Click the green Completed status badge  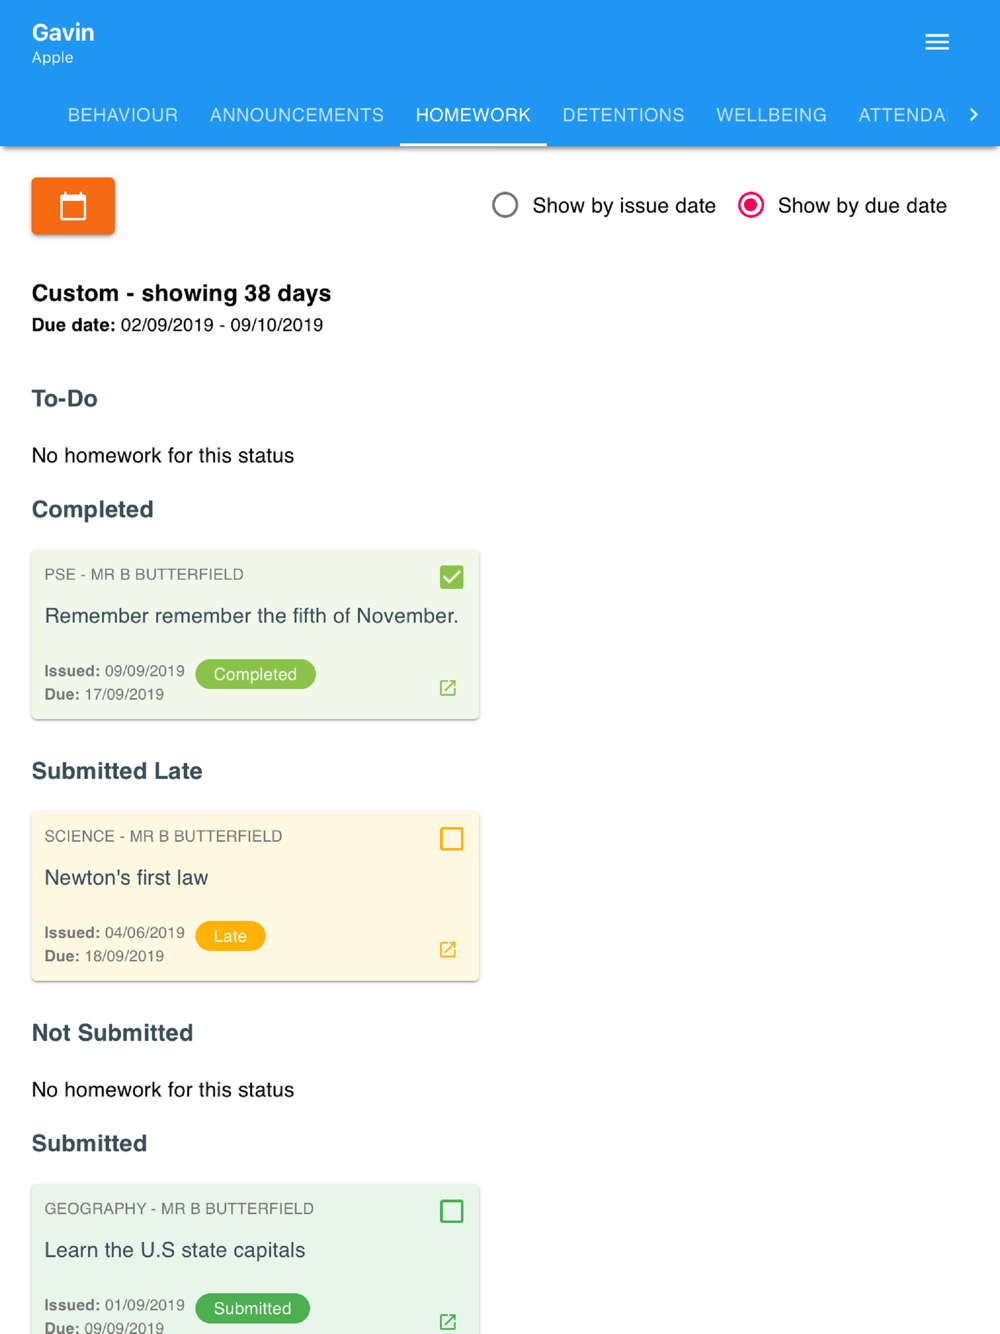coord(255,674)
